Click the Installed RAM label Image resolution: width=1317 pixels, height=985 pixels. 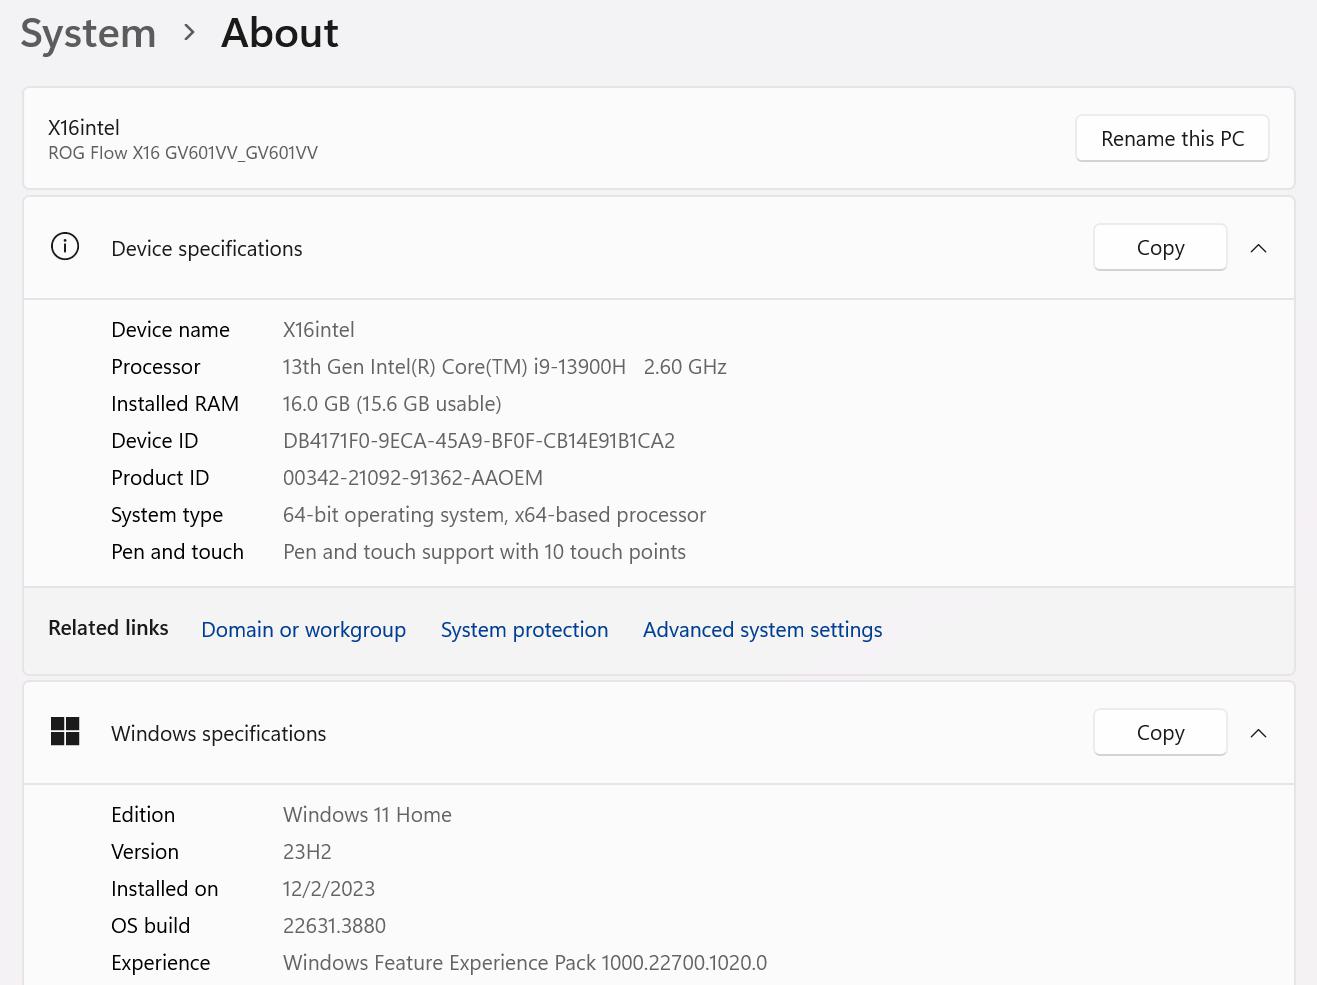pos(175,403)
